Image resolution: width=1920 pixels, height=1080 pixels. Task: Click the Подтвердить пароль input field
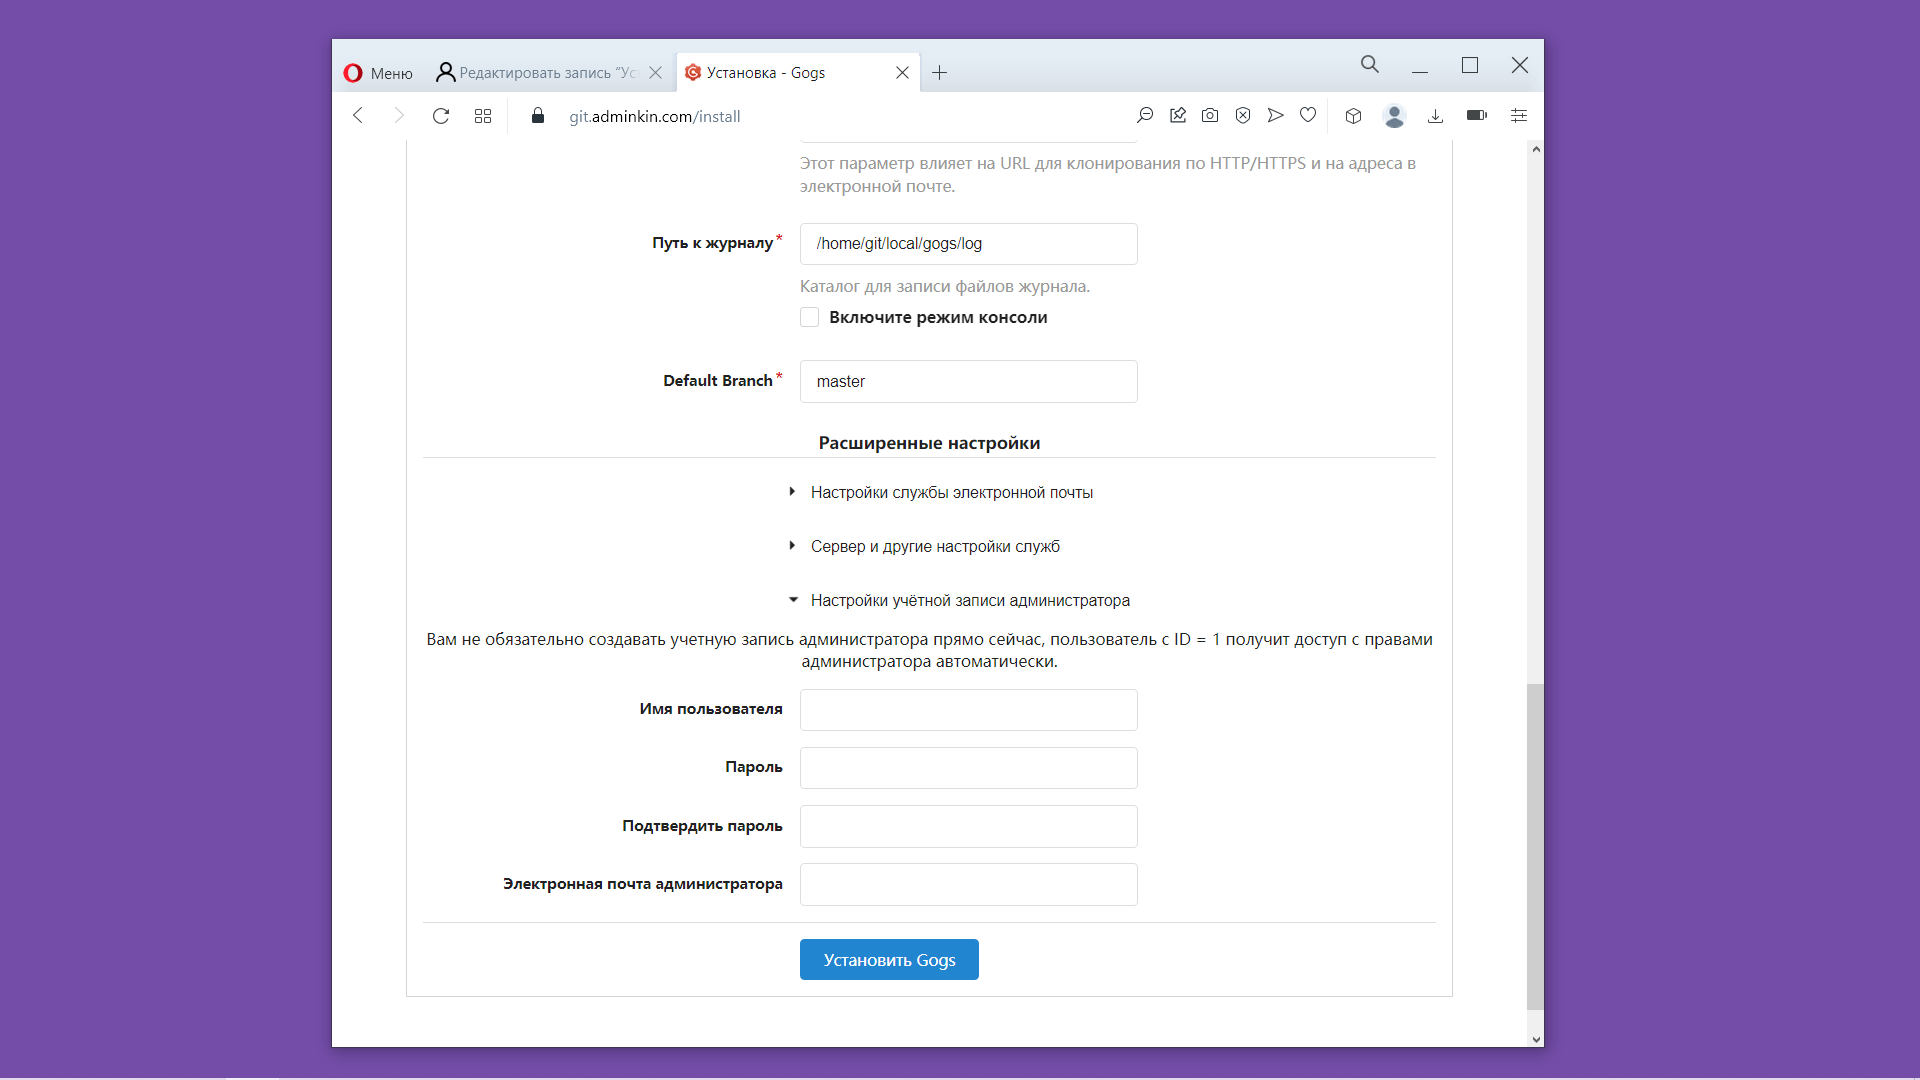coord(968,826)
